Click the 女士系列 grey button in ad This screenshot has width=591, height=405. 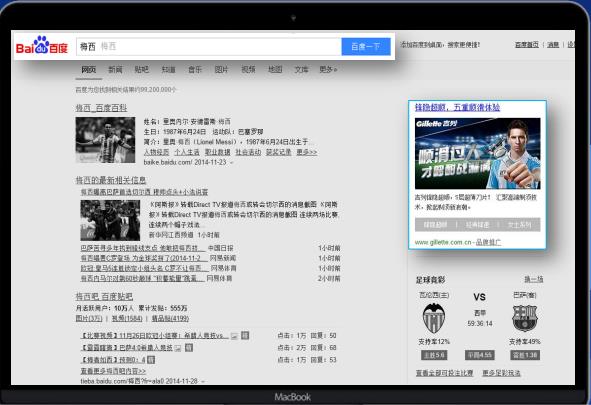point(519,225)
